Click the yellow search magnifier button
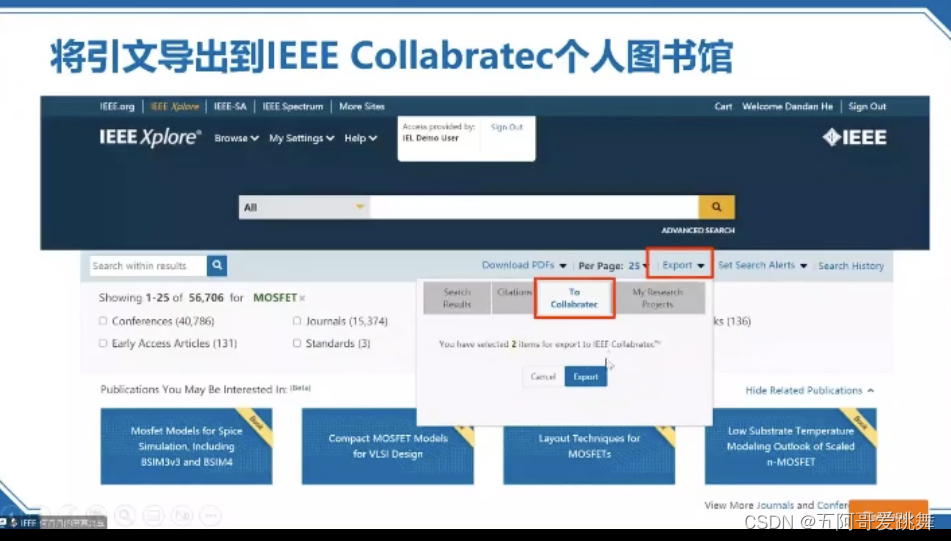This screenshot has height=541, width=951. point(716,207)
